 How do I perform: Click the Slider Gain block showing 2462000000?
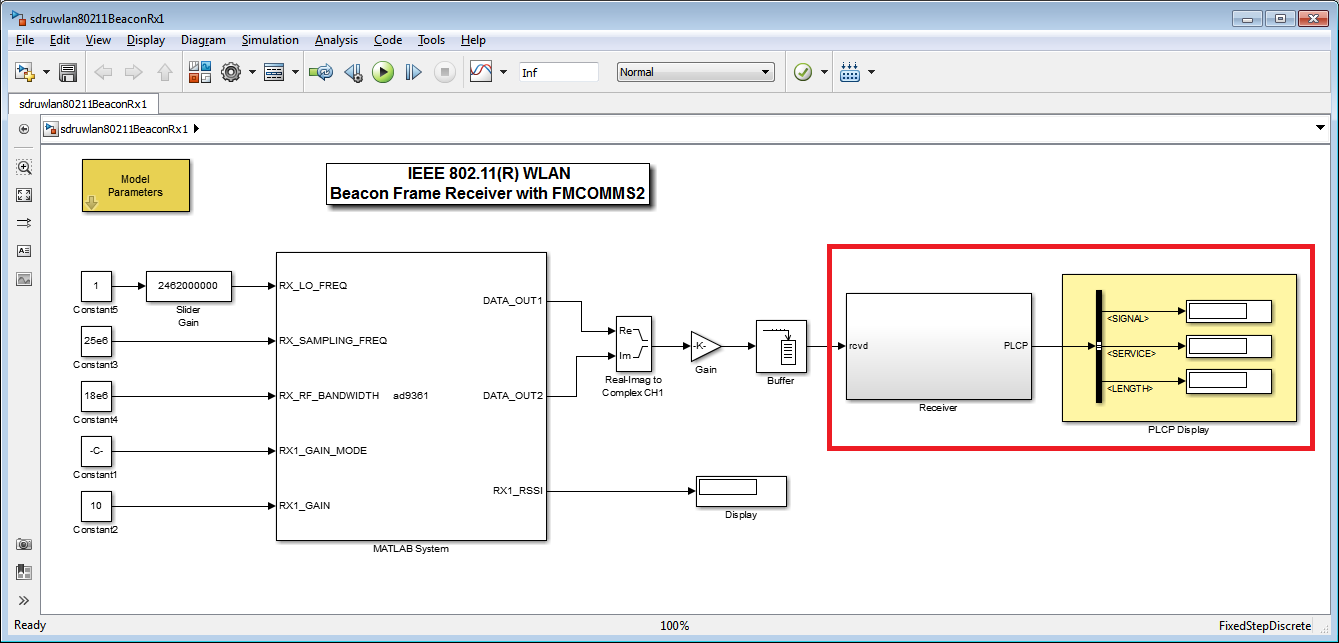[188, 285]
